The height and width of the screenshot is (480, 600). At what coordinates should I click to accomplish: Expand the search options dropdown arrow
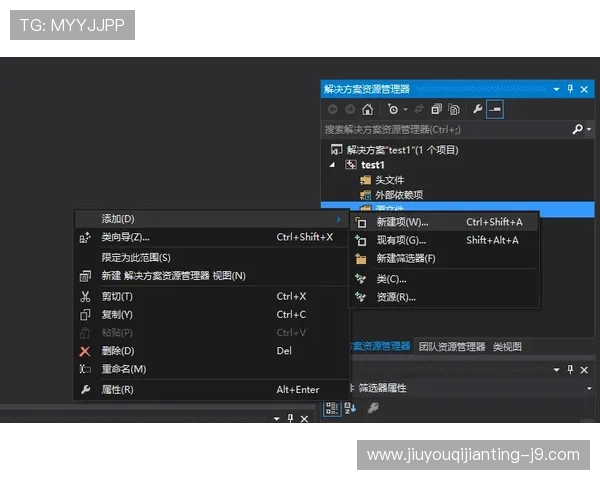tap(589, 129)
